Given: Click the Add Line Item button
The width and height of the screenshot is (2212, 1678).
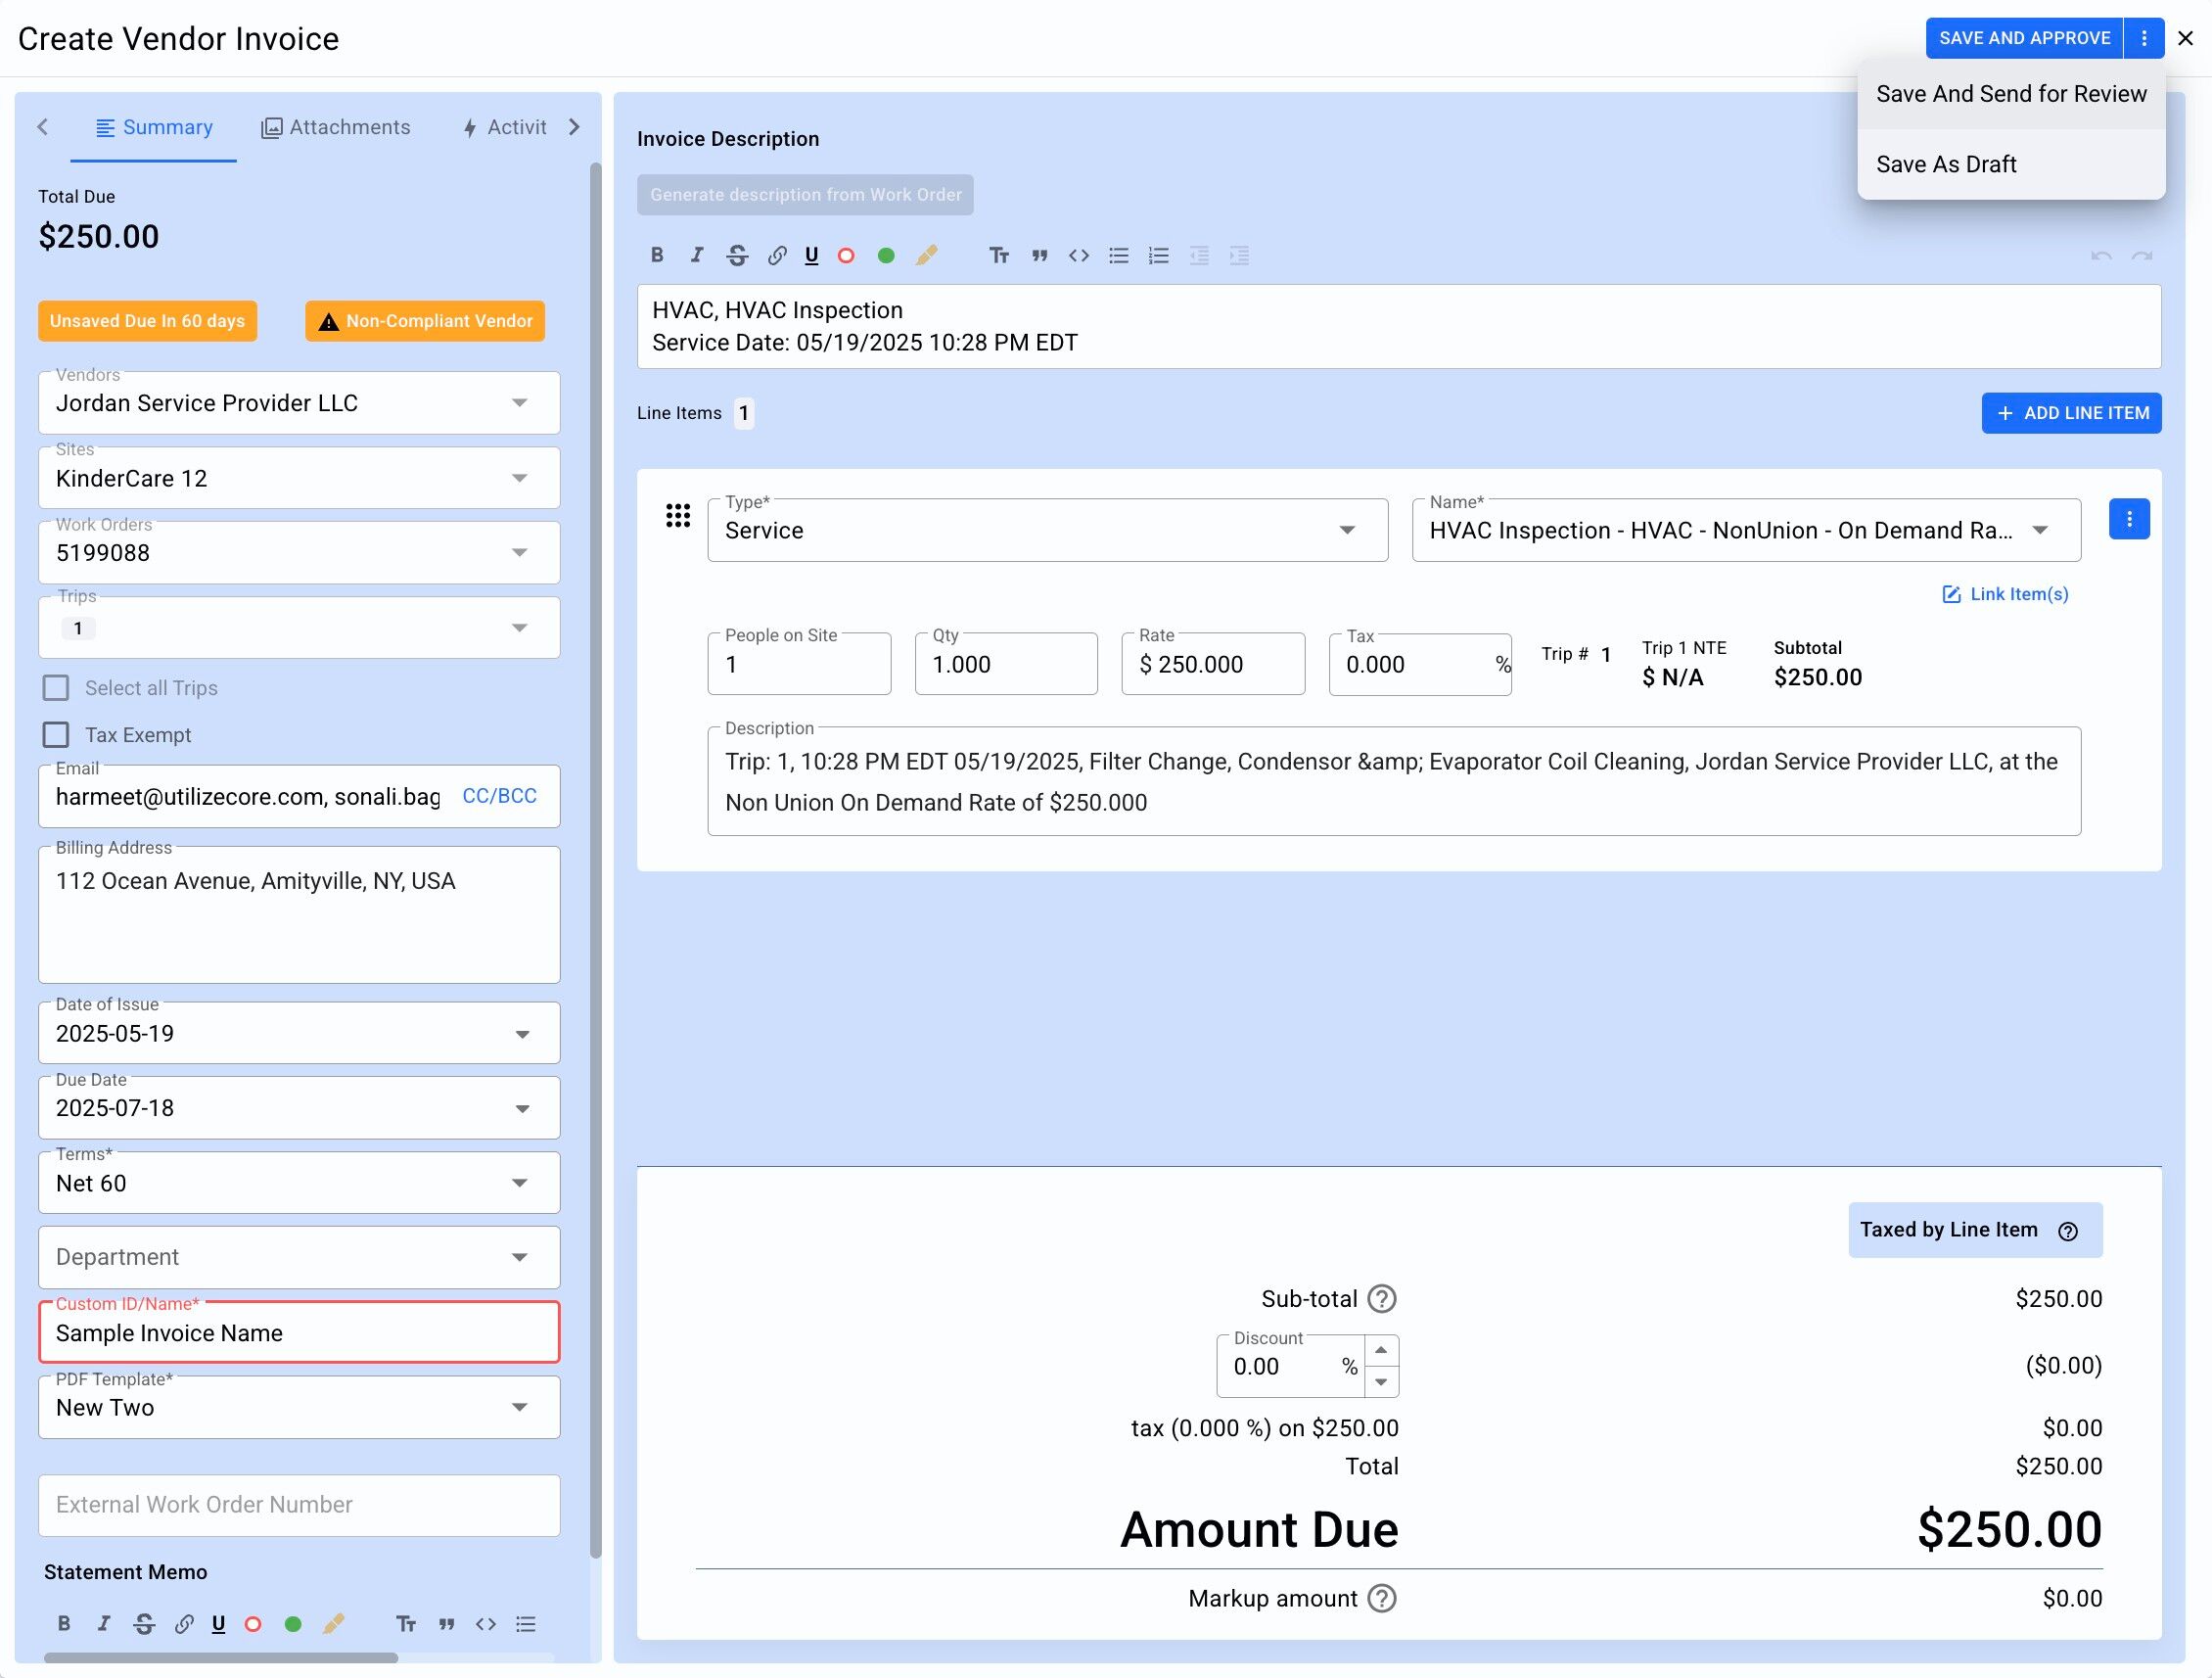Looking at the screenshot, I should click(x=2071, y=413).
